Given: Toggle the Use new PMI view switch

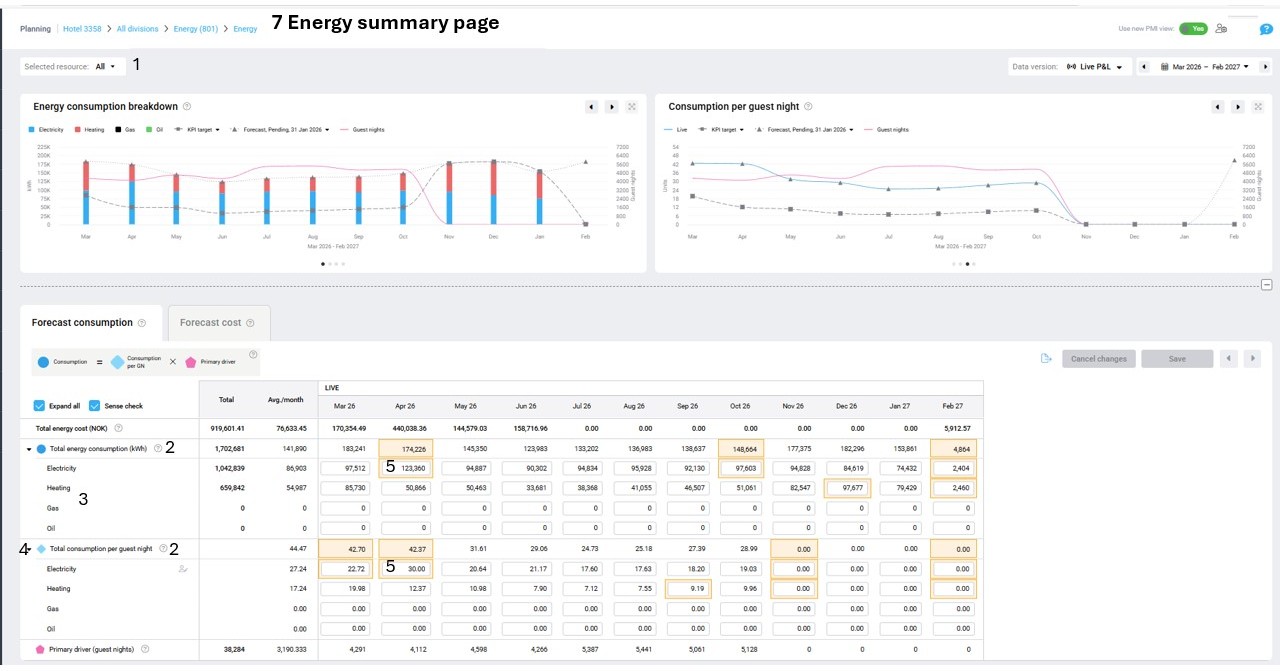Looking at the screenshot, I should tap(1192, 29).
